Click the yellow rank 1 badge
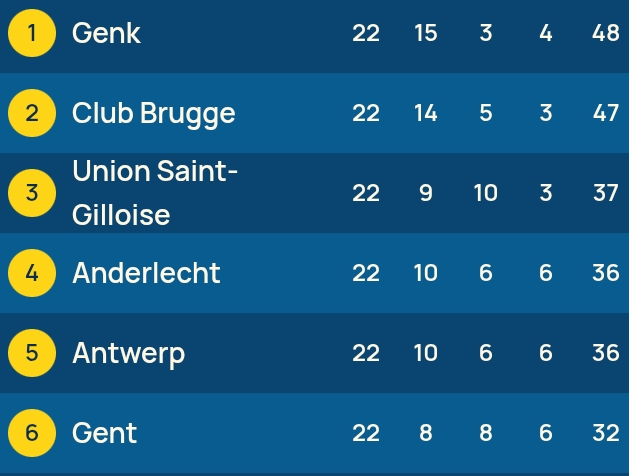 [x=32, y=33]
